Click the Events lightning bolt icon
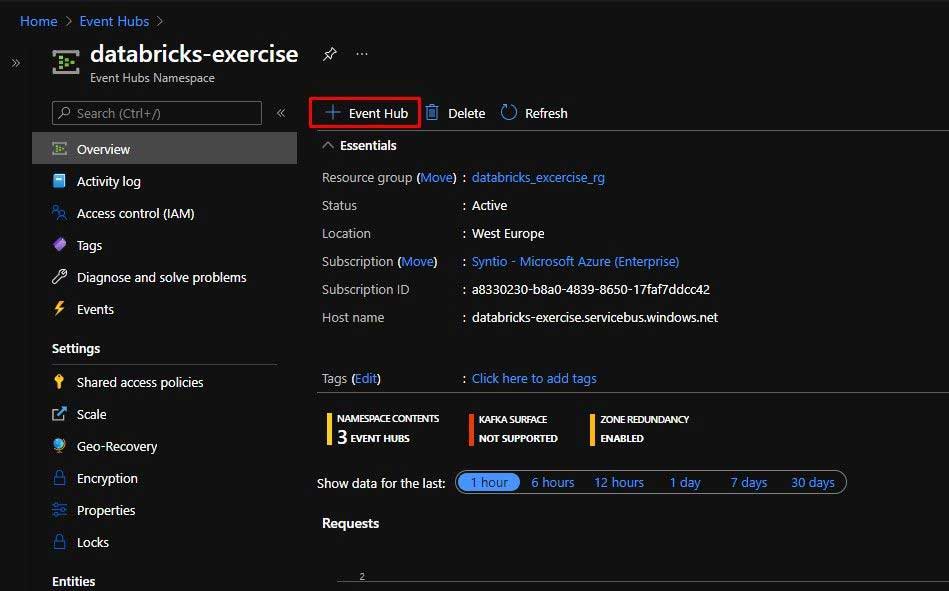Viewport: 949px width, 591px height. point(59,308)
